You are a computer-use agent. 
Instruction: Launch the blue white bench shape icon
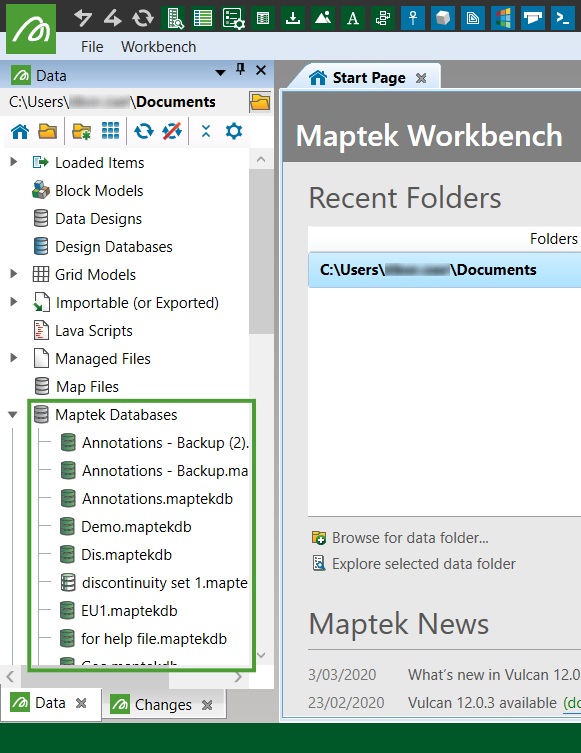pos(533,18)
